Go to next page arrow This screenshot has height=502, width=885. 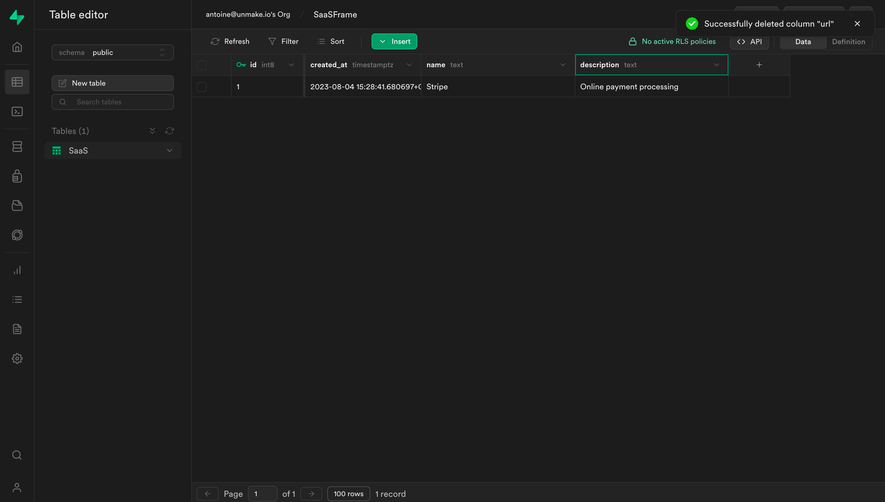click(x=311, y=494)
